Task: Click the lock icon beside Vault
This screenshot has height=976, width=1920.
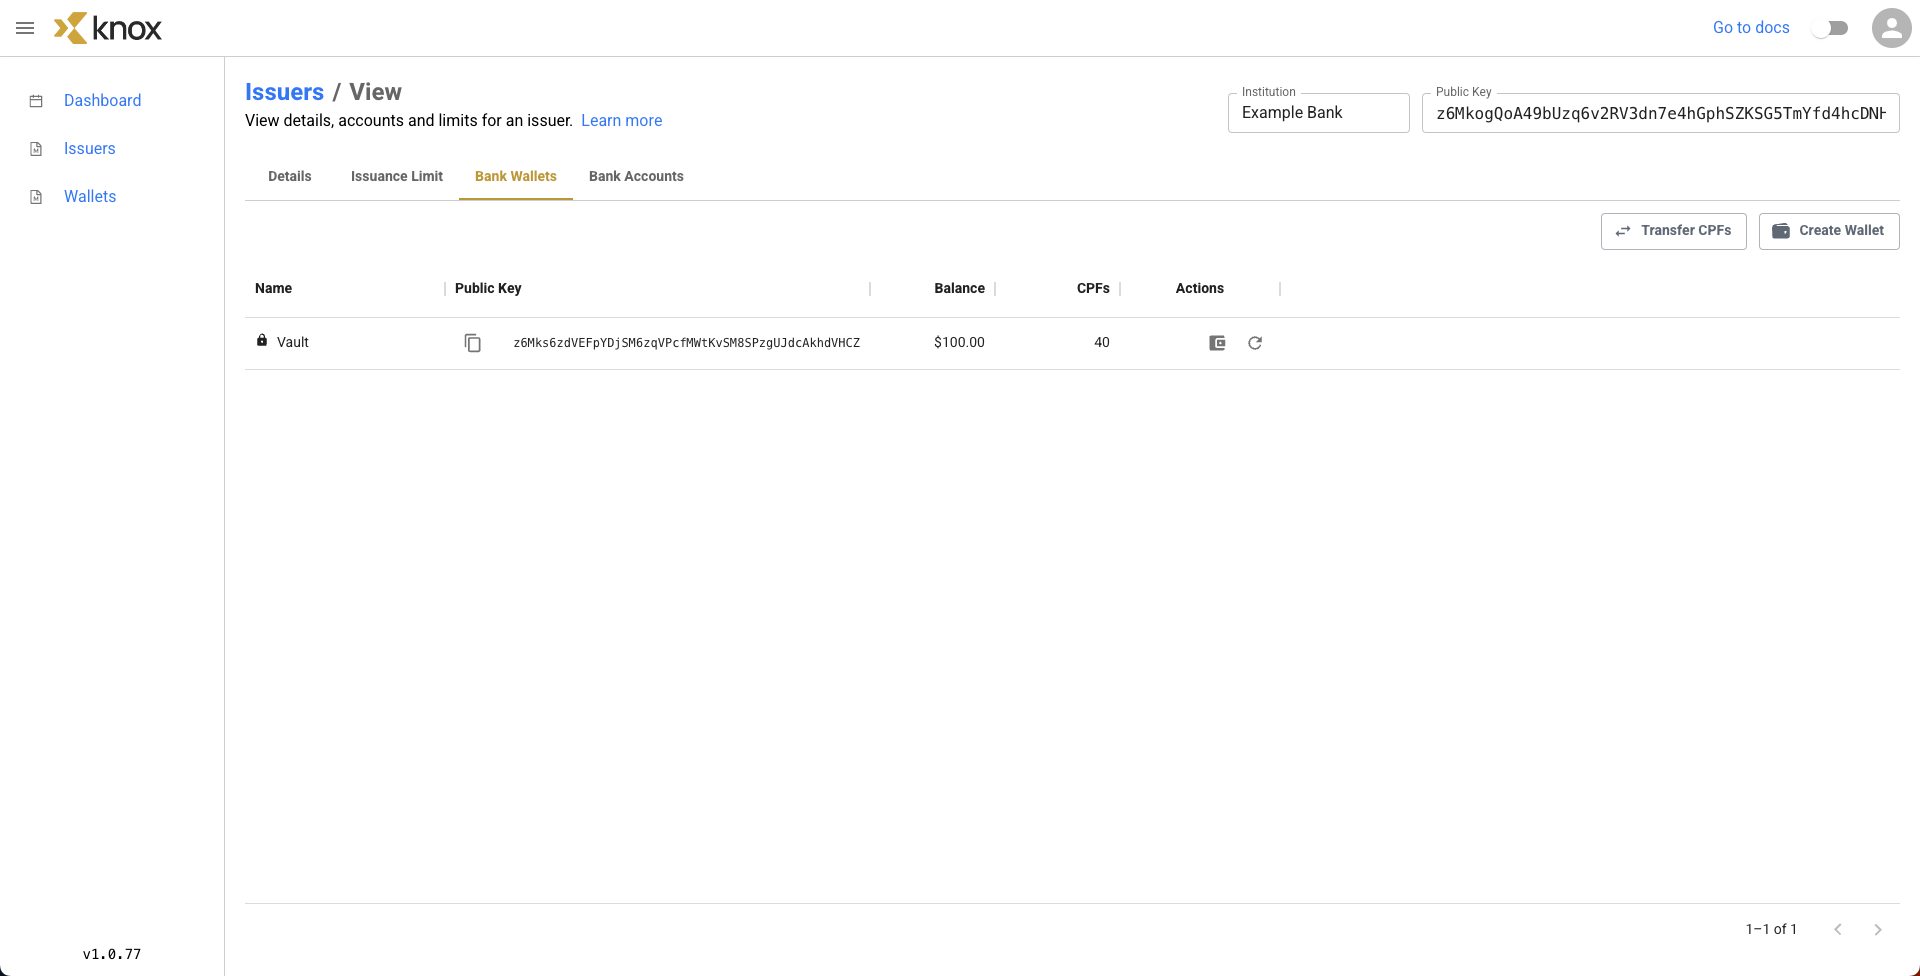Action: click(262, 340)
